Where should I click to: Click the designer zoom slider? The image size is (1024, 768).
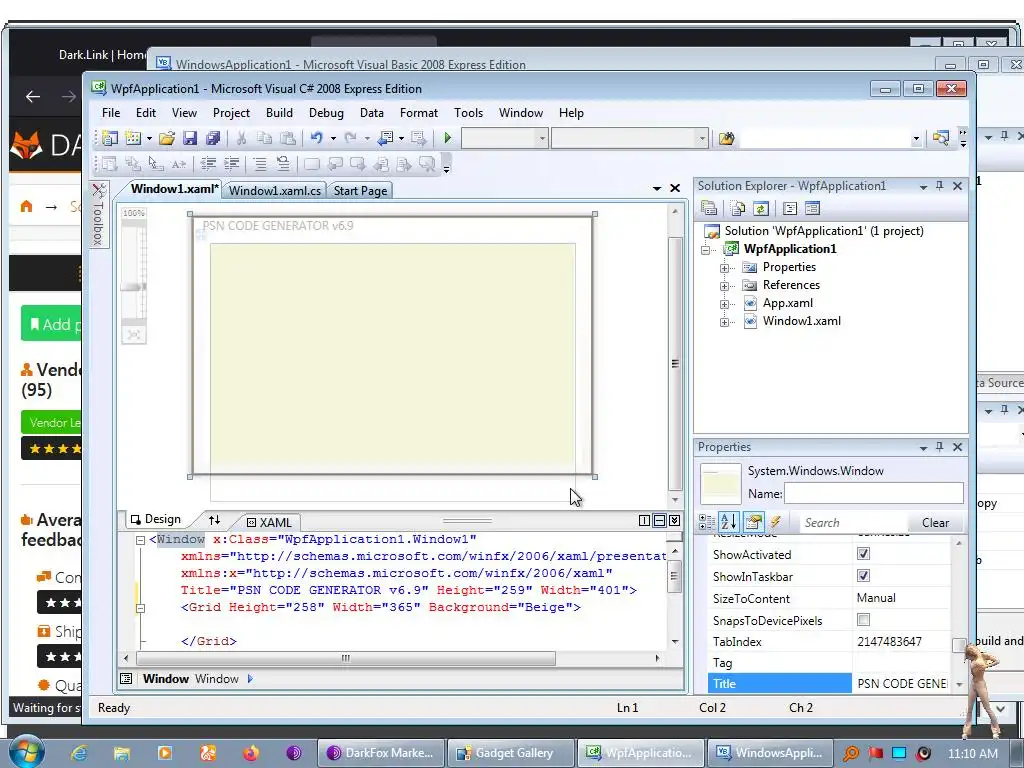(x=134, y=287)
